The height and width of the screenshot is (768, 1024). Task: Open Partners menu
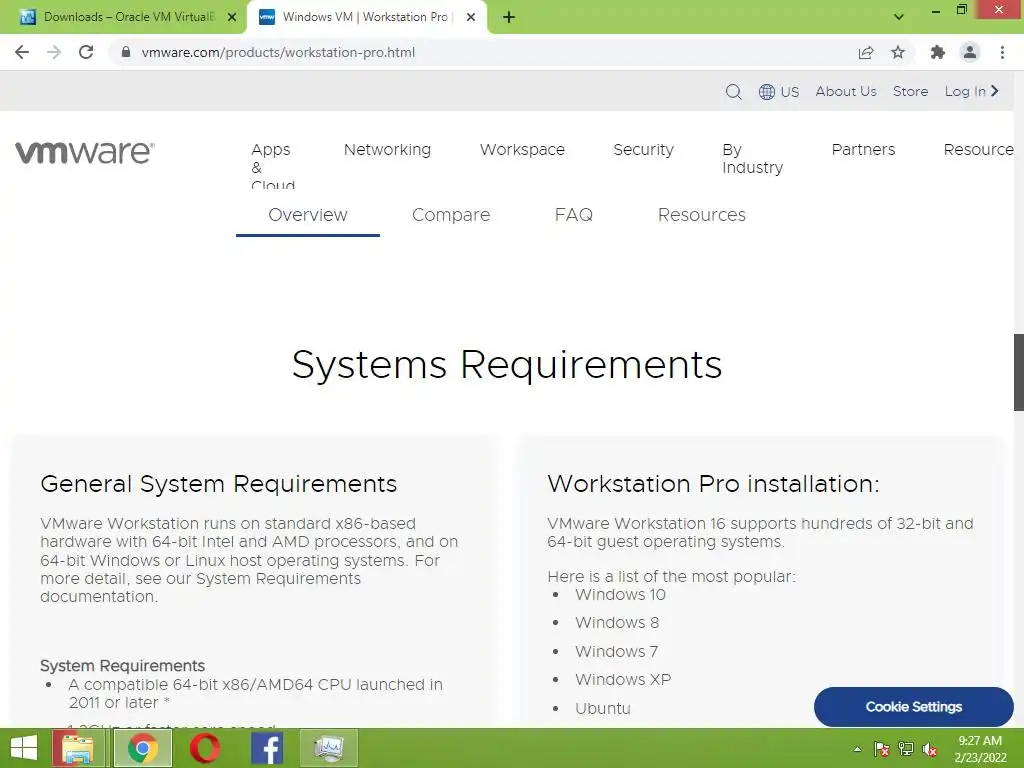863,150
